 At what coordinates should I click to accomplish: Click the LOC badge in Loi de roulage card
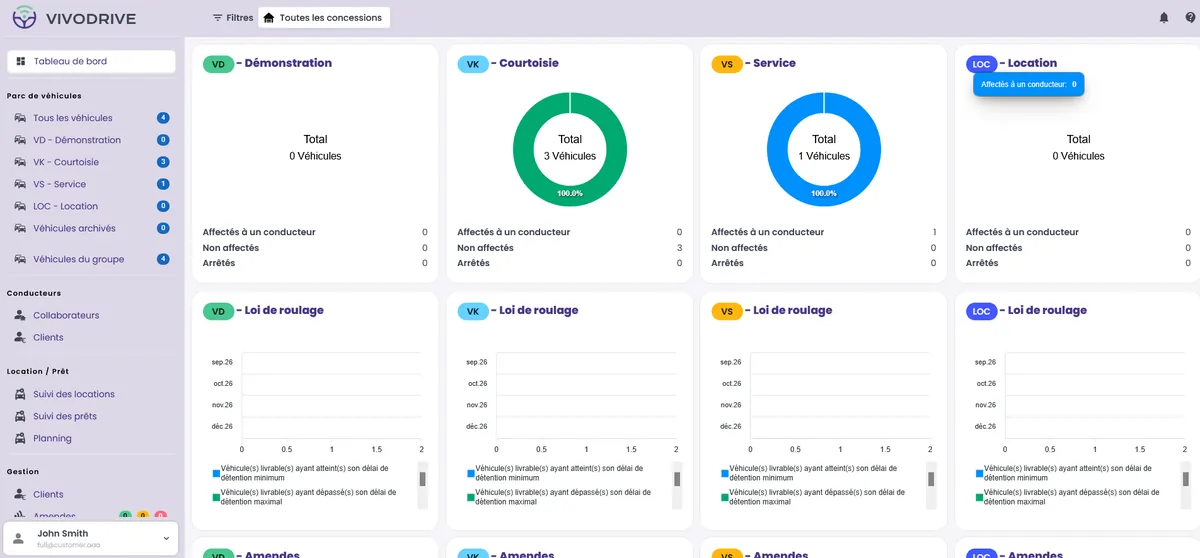click(x=981, y=311)
